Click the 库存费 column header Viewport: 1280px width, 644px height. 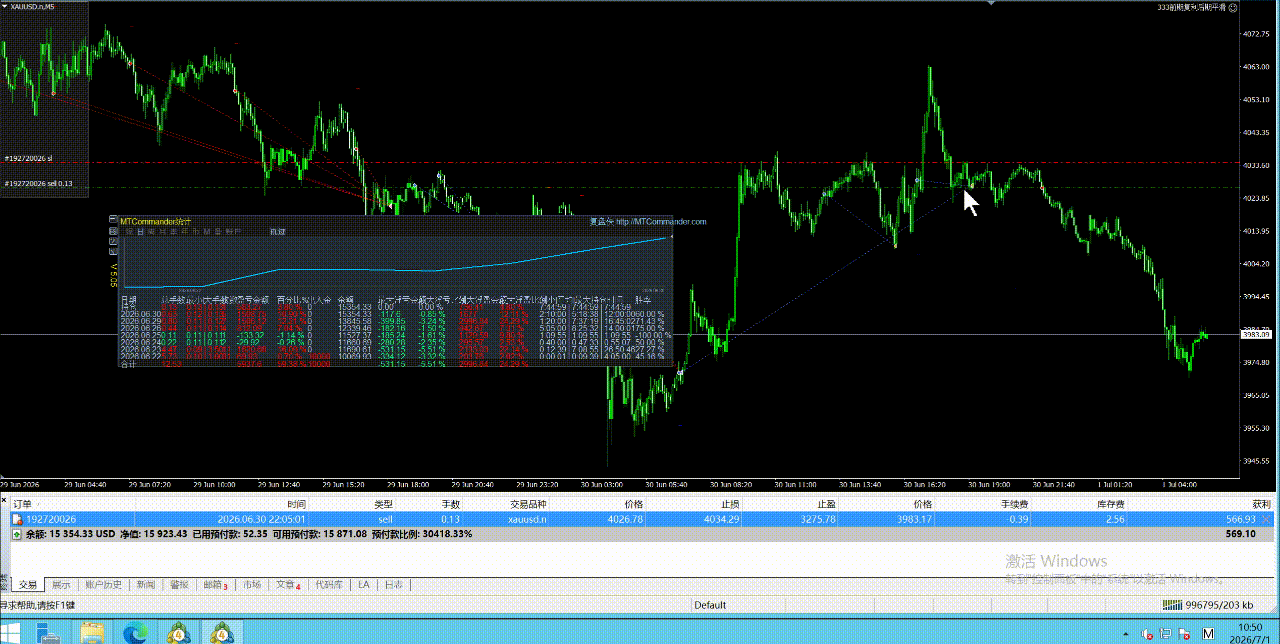(x=1110, y=505)
